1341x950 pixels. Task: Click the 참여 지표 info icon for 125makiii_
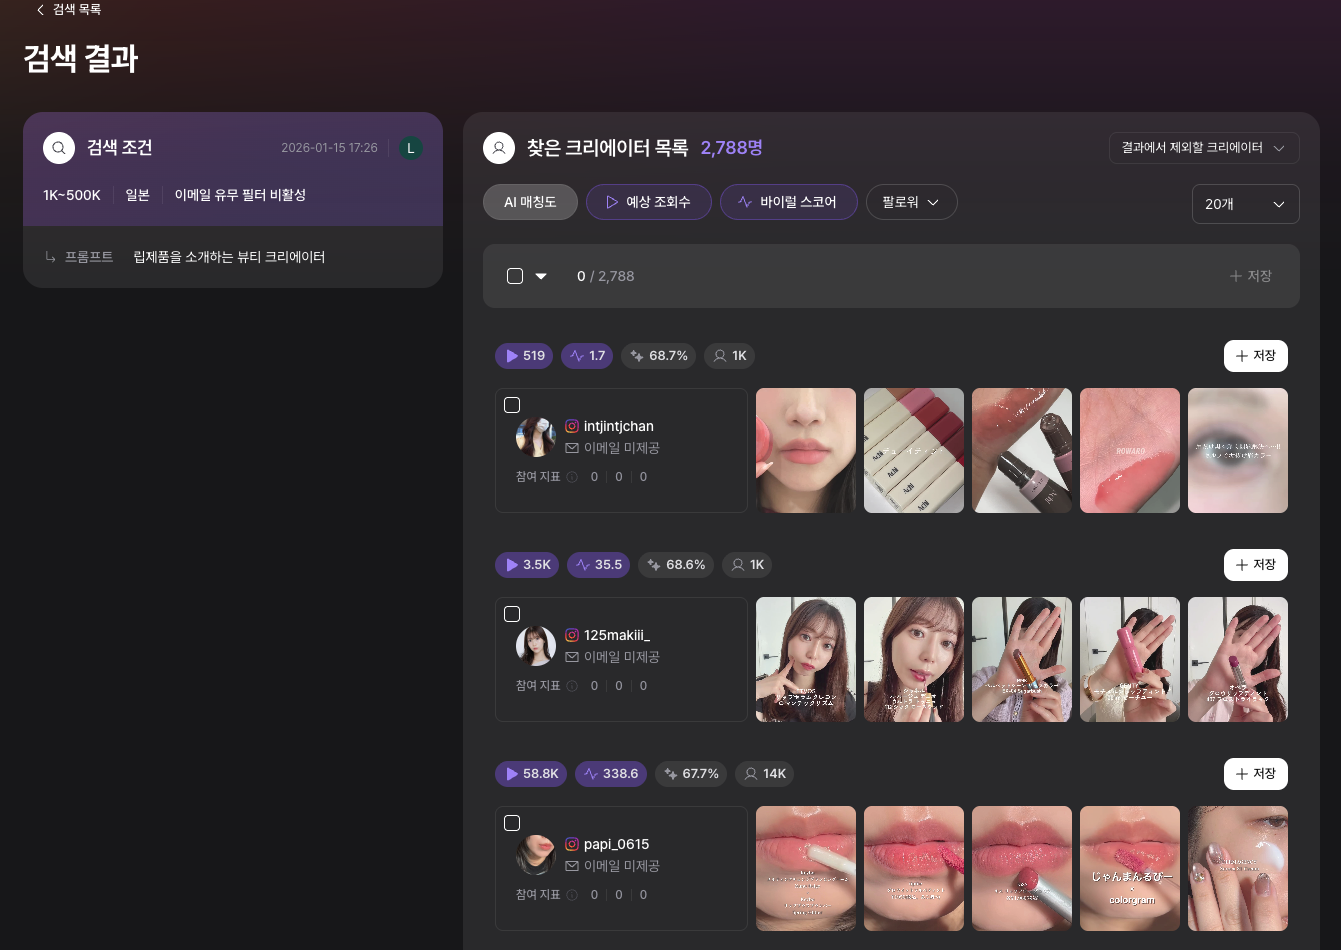pyautogui.click(x=572, y=686)
